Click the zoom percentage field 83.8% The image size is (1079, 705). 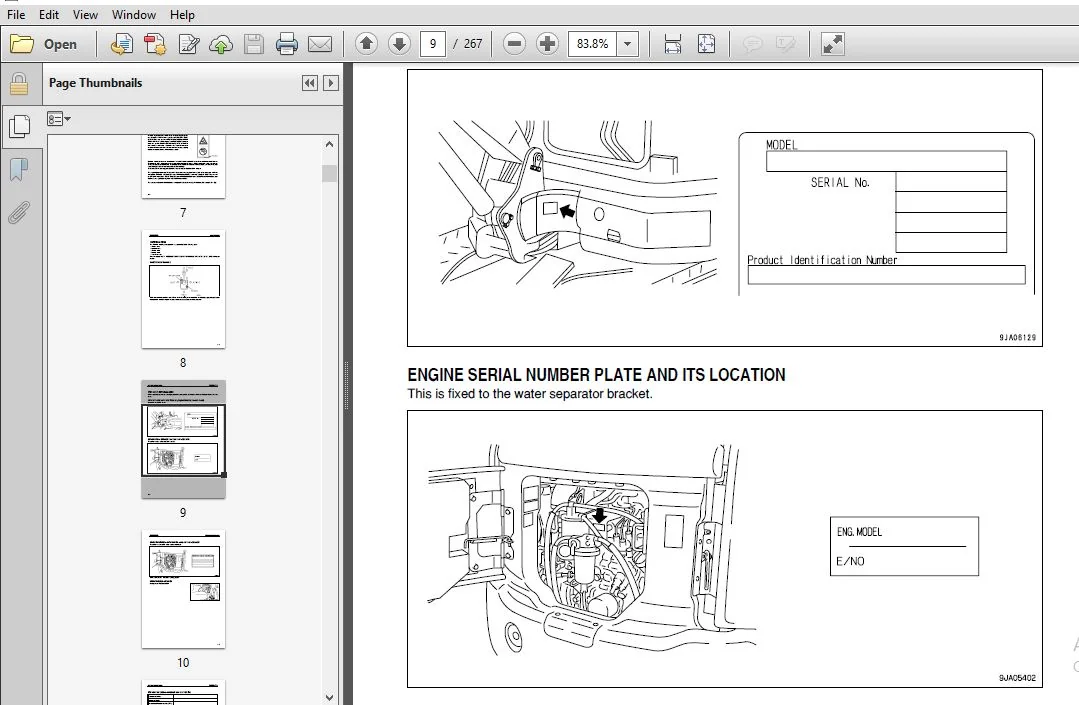[x=592, y=44]
